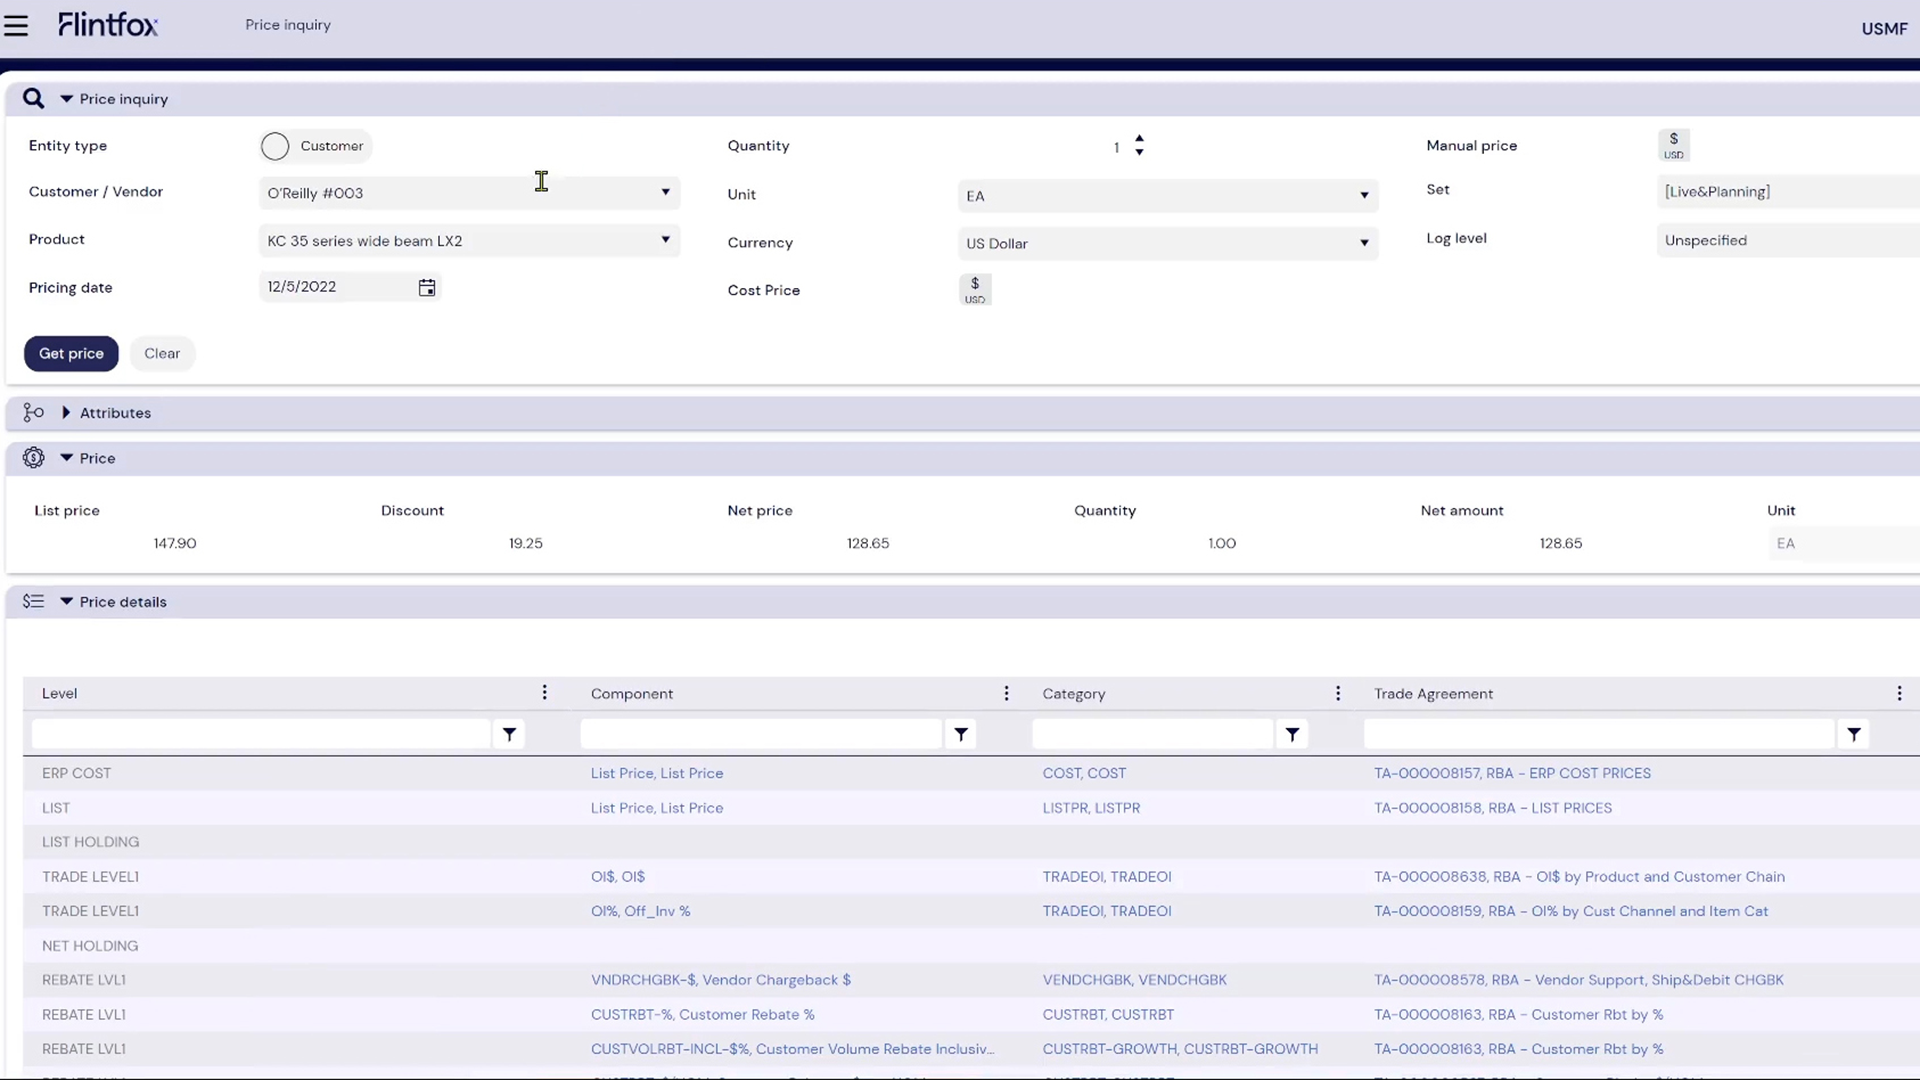Open Level column options menu
This screenshot has width=1920, height=1080.
pyautogui.click(x=544, y=693)
